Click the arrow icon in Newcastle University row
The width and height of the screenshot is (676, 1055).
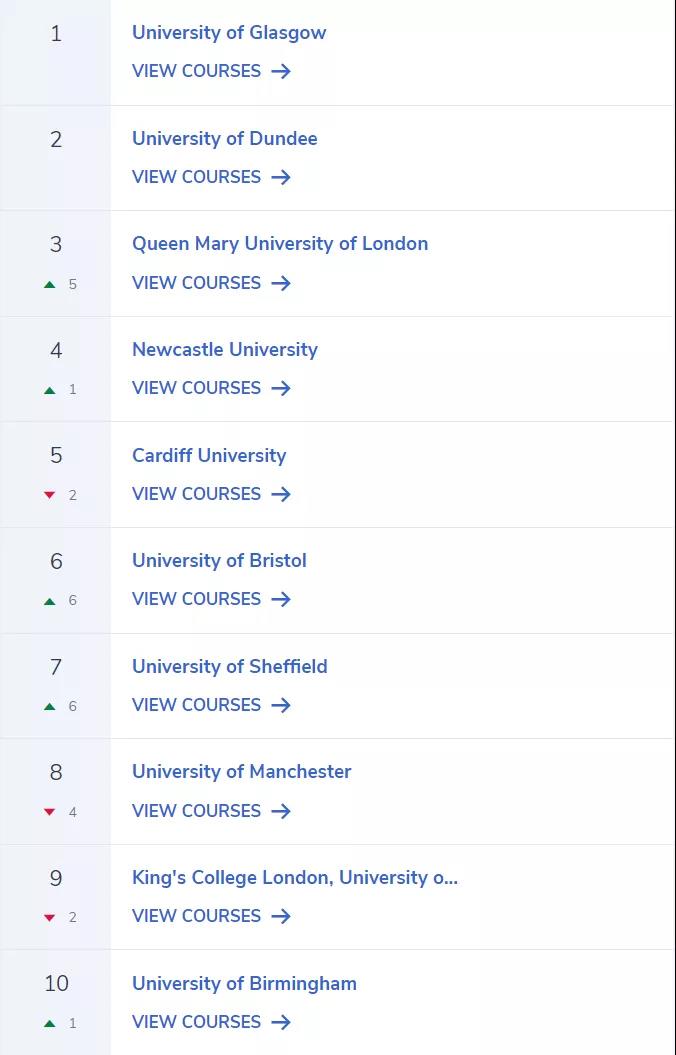coord(280,388)
